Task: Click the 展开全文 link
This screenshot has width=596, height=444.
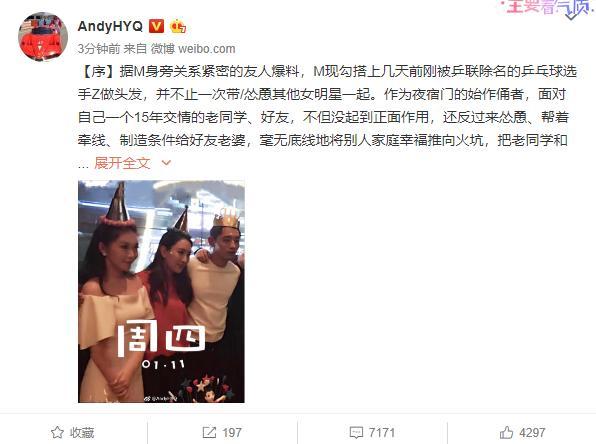Action: pyautogui.click(x=122, y=163)
